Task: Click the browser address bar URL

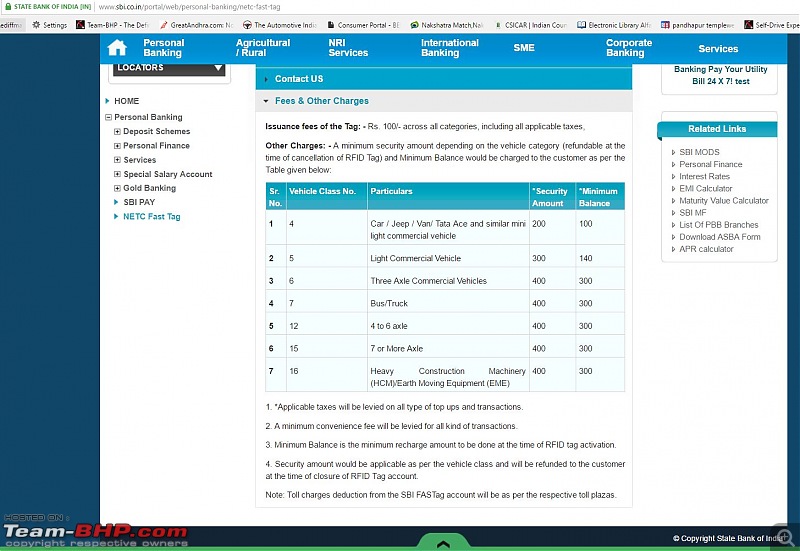Action: [x=189, y=7]
